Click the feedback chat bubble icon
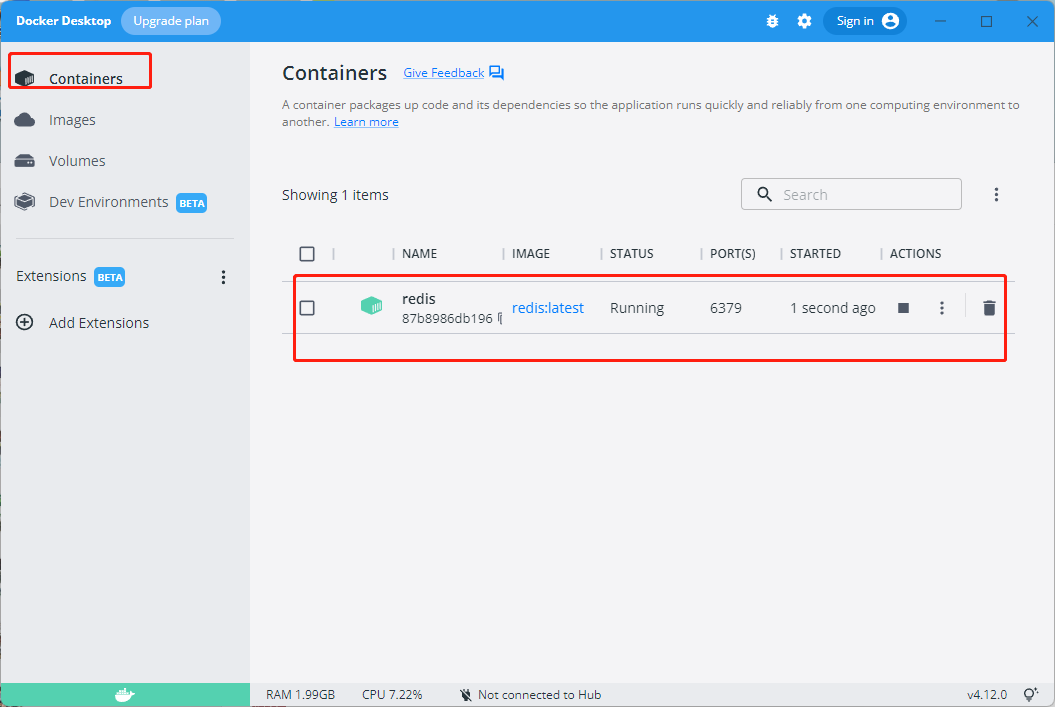This screenshot has width=1055, height=707. (x=497, y=73)
